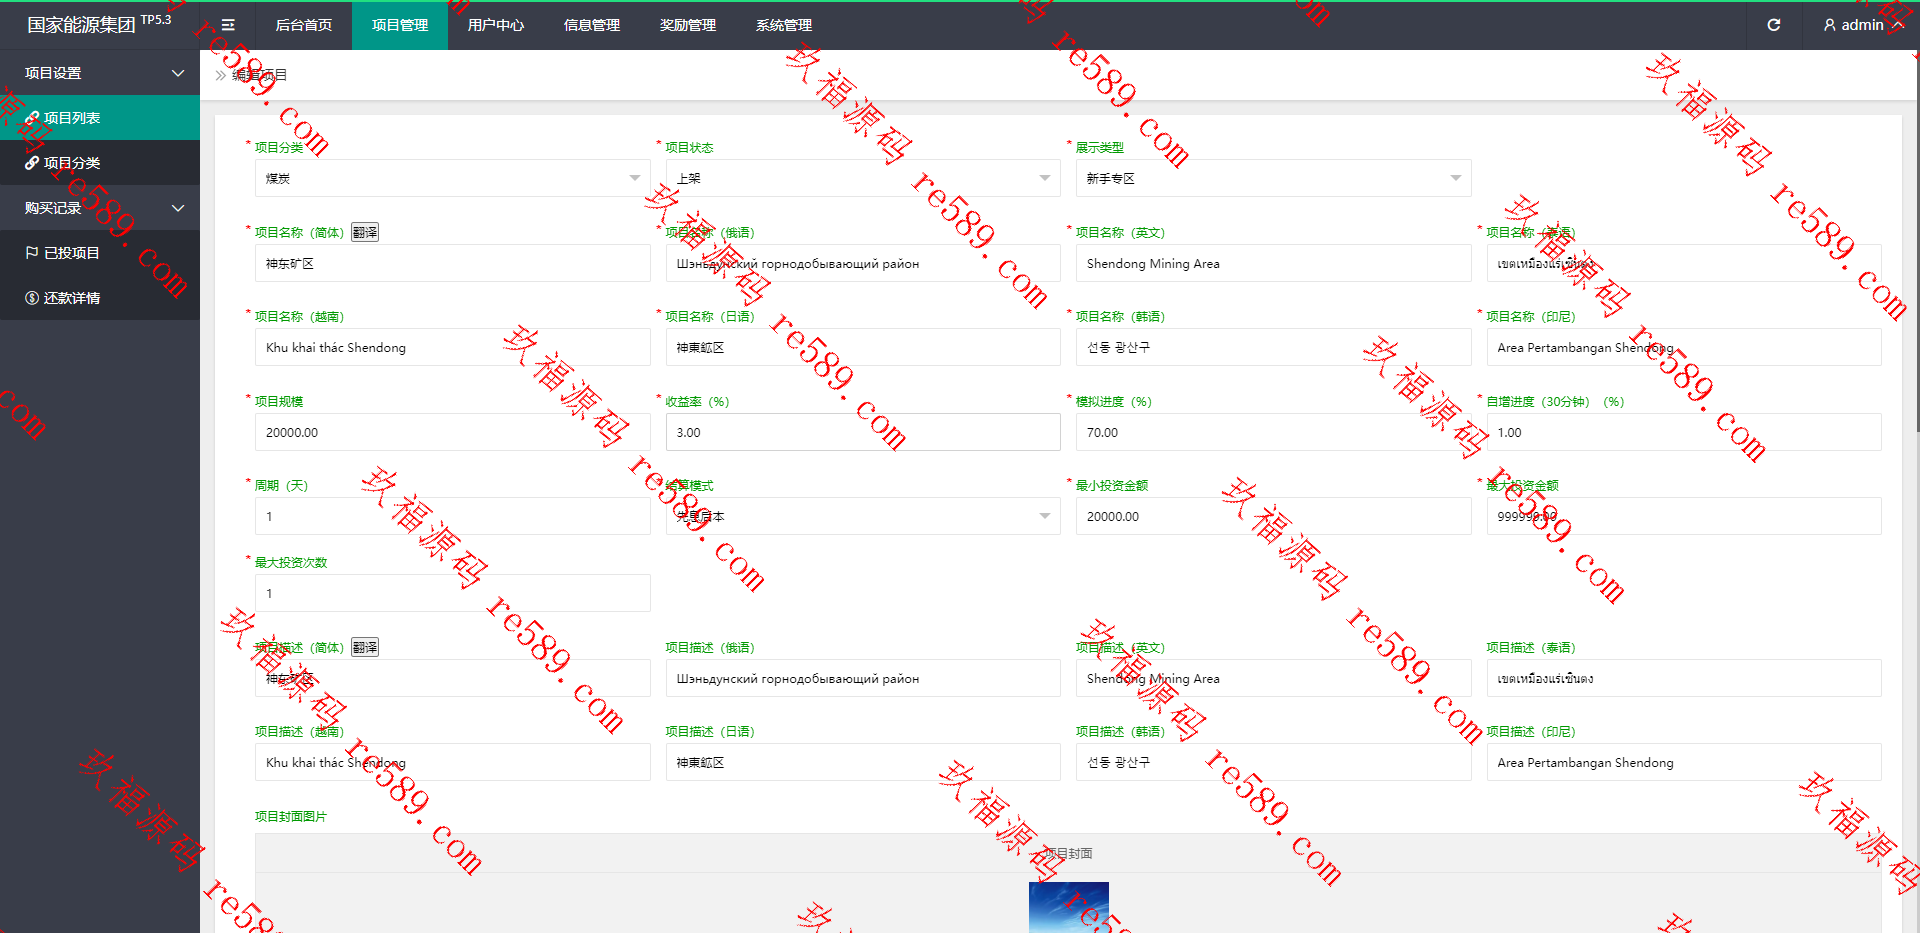Image resolution: width=1920 pixels, height=933 pixels.
Task: Select the 项目管理 top menu
Action: click(400, 25)
